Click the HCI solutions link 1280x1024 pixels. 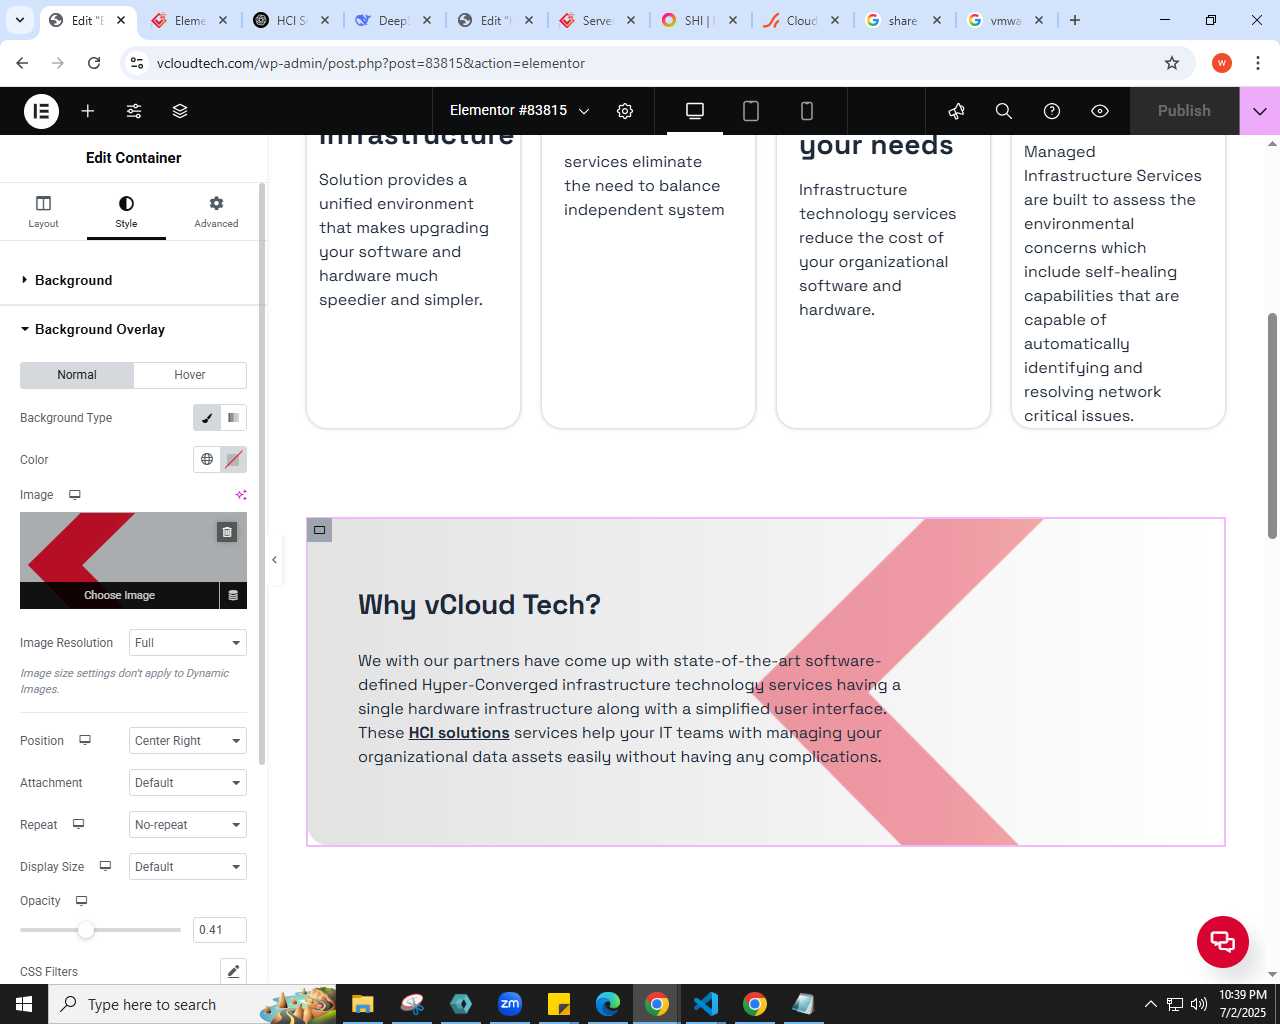pyautogui.click(x=459, y=733)
